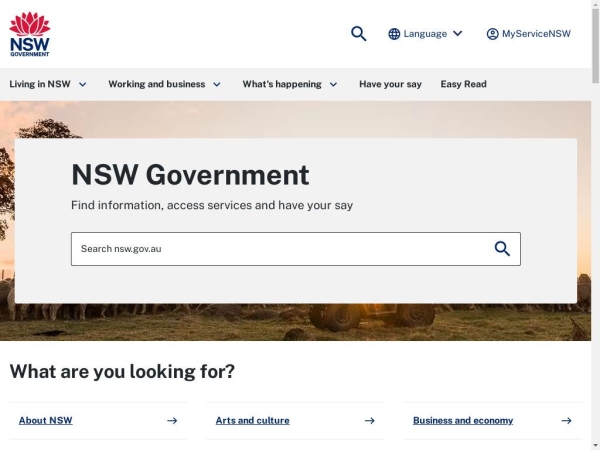The width and height of the screenshot is (600, 450).
Task: Click the arrow beside Arts and culture
Action: (x=370, y=421)
